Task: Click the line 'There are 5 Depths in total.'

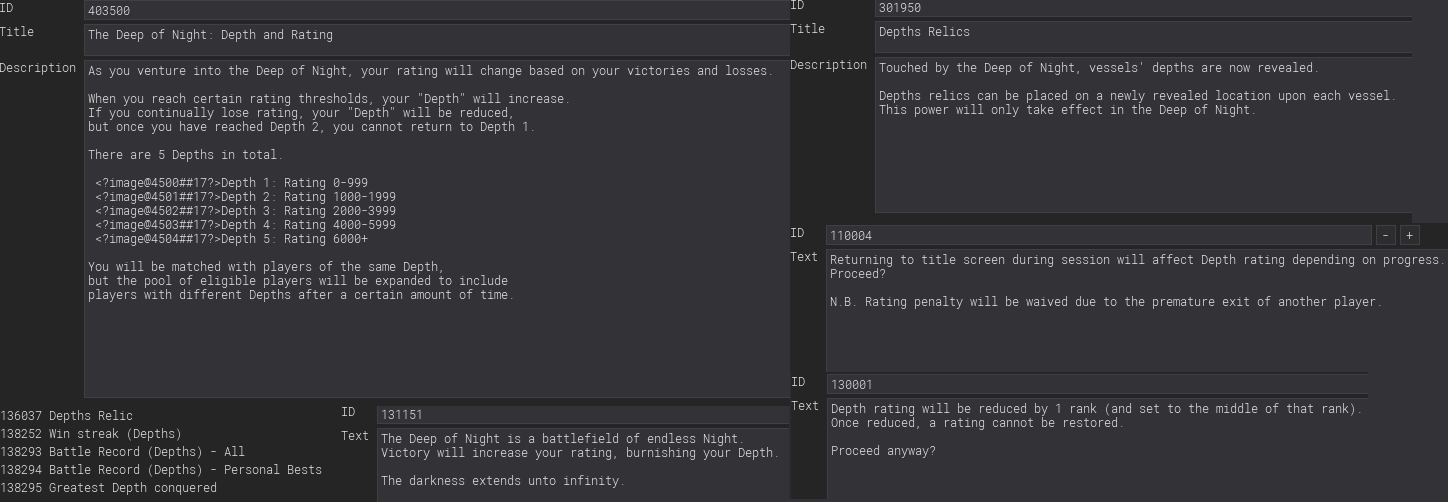Action: click(x=185, y=155)
